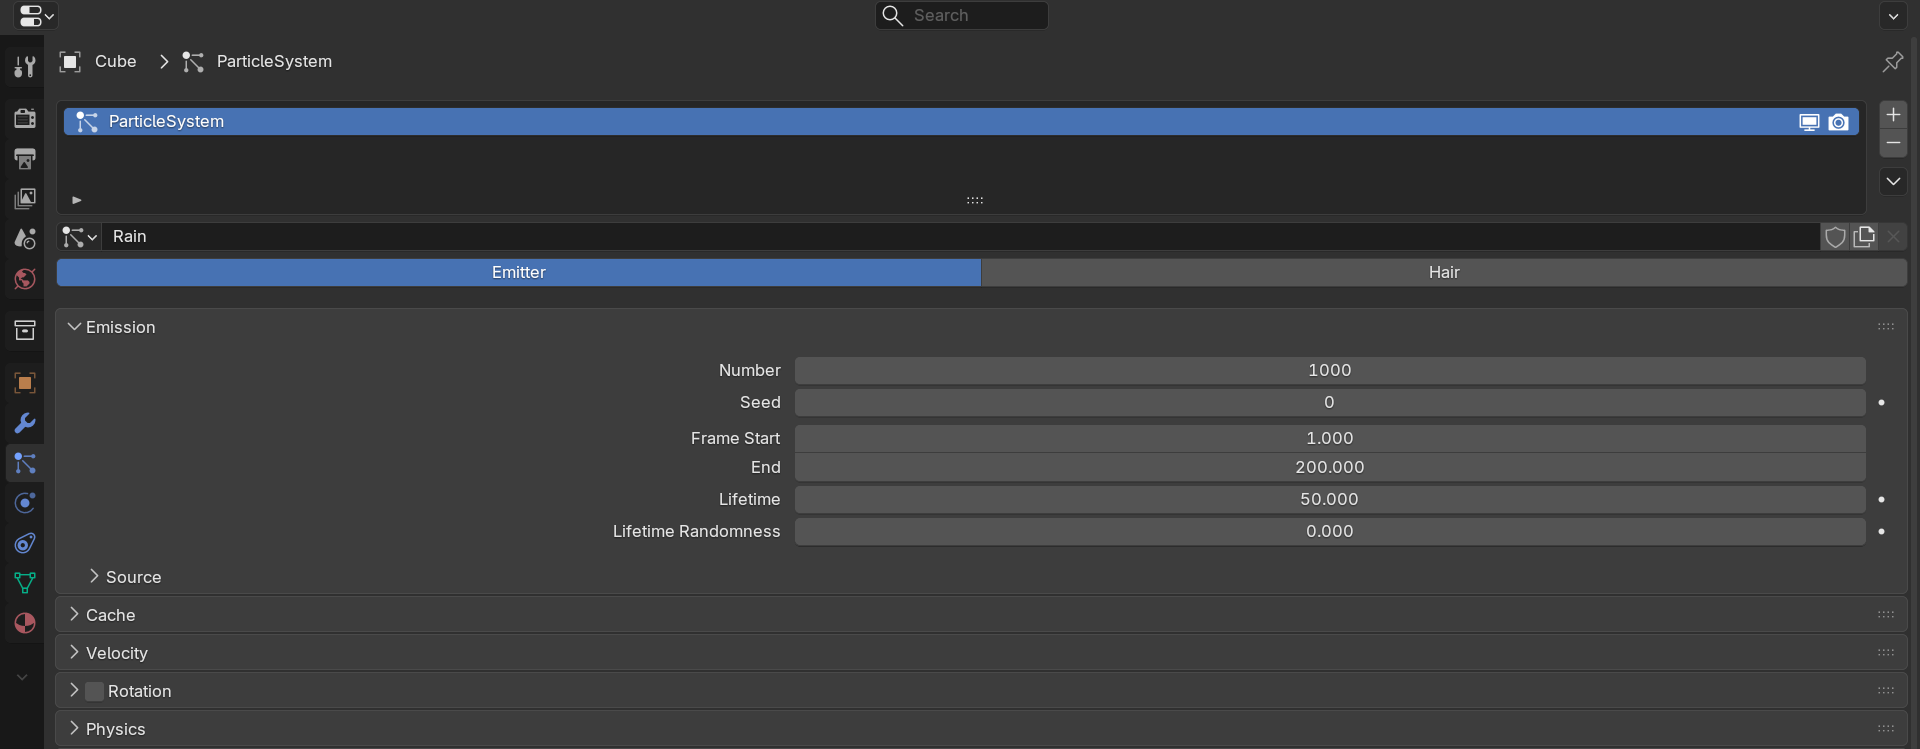This screenshot has width=1920, height=749.
Task: Open the Physics properties tab
Action: pos(25,503)
